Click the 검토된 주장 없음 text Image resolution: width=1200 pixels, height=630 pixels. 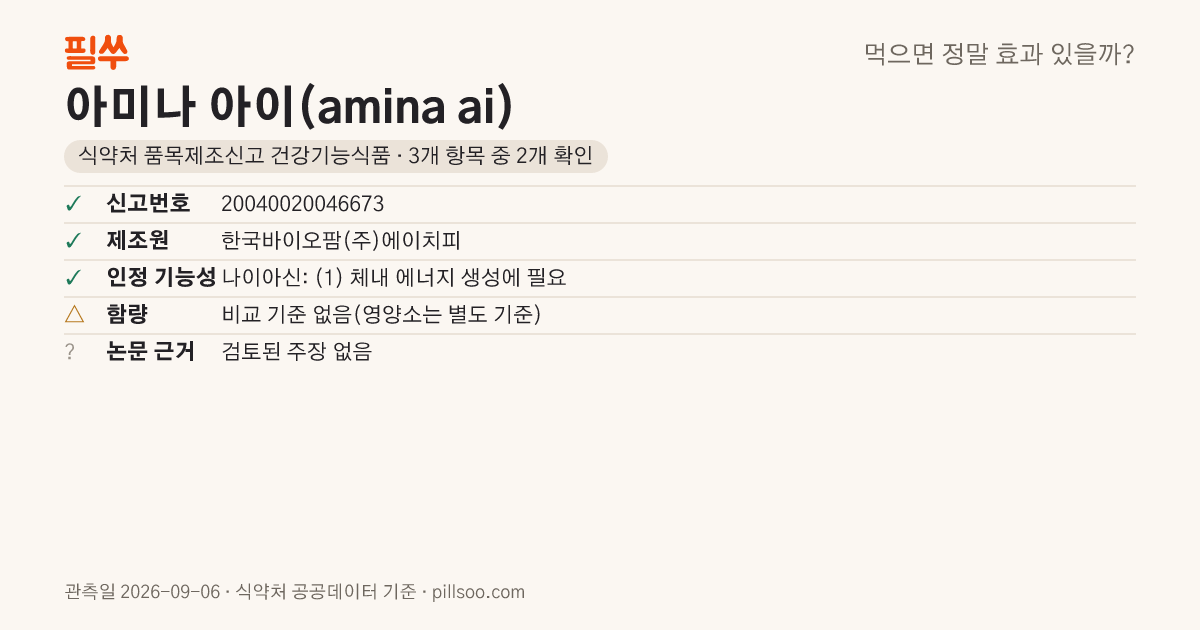coord(296,352)
